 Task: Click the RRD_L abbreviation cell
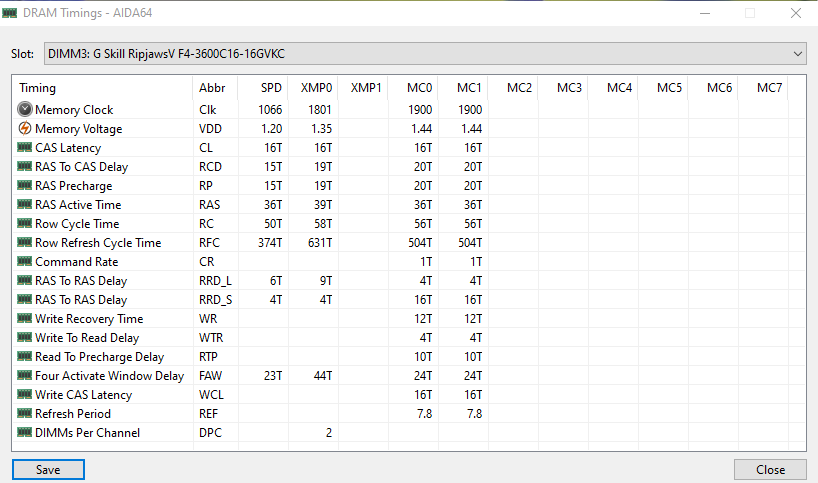coord(215,281)
